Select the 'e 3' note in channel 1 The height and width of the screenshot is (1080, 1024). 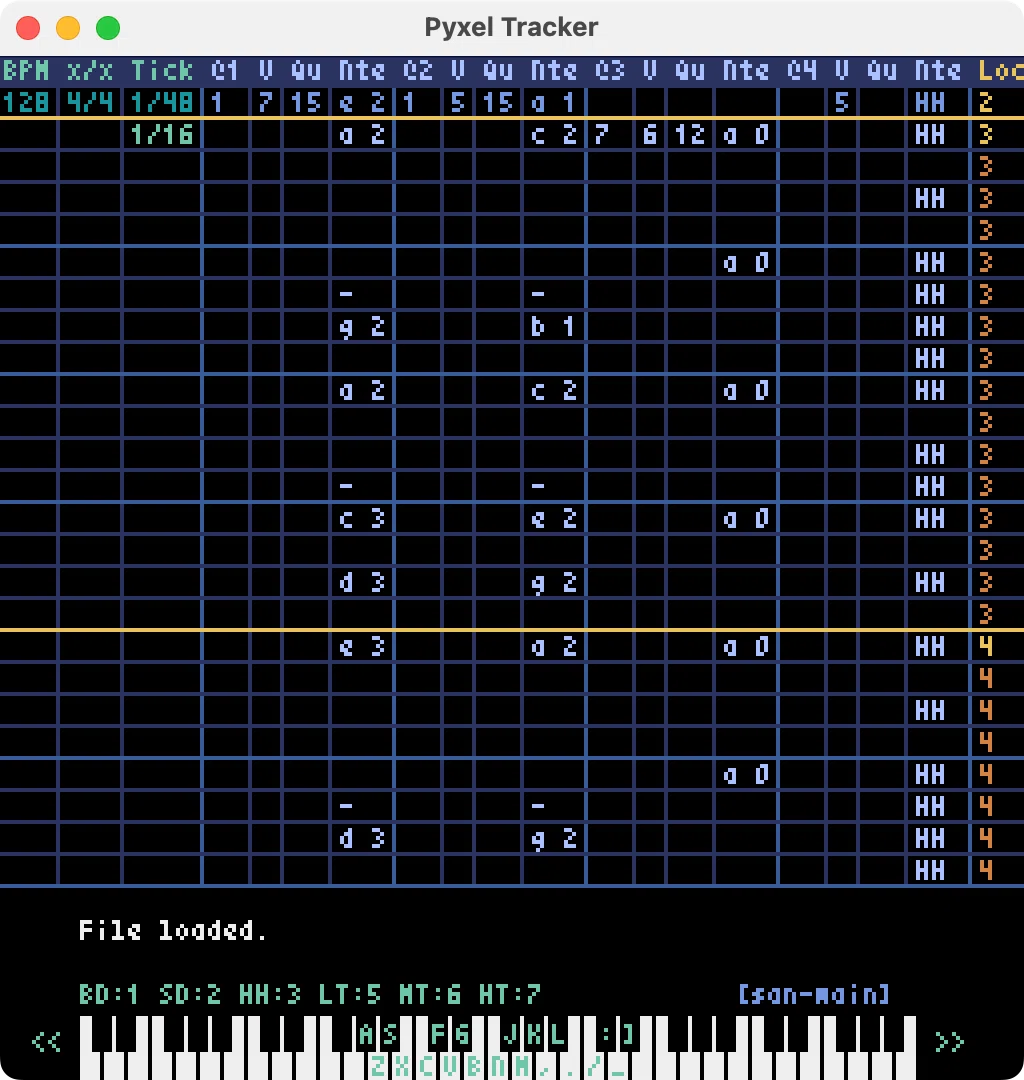(362, 647)
